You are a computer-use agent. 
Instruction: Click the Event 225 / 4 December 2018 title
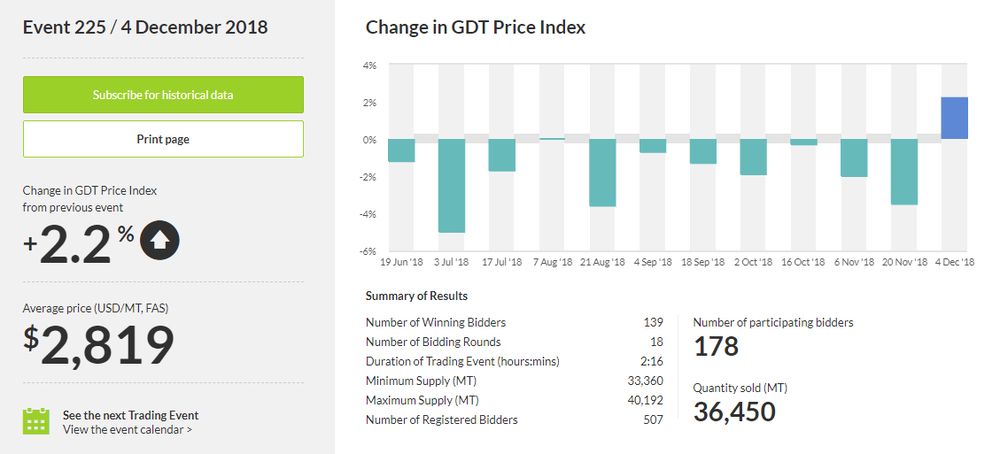click(x=145, y=27)
